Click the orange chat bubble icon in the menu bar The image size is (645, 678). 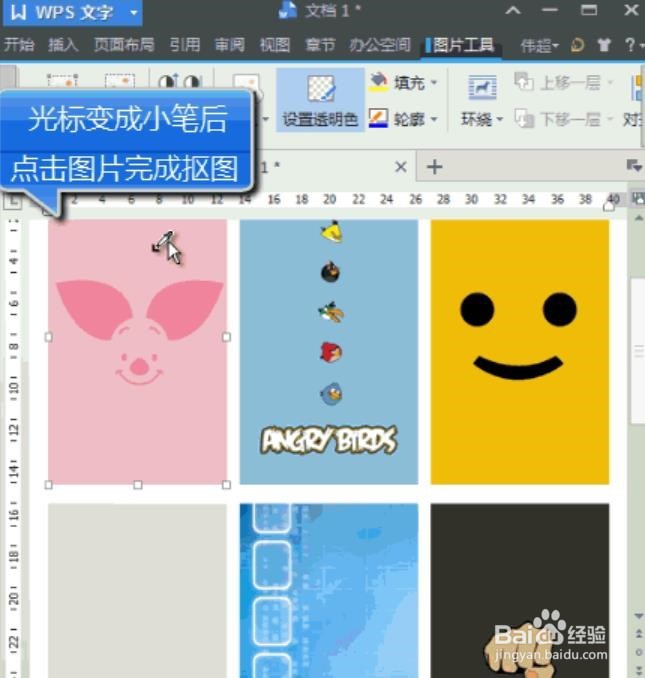578,45
